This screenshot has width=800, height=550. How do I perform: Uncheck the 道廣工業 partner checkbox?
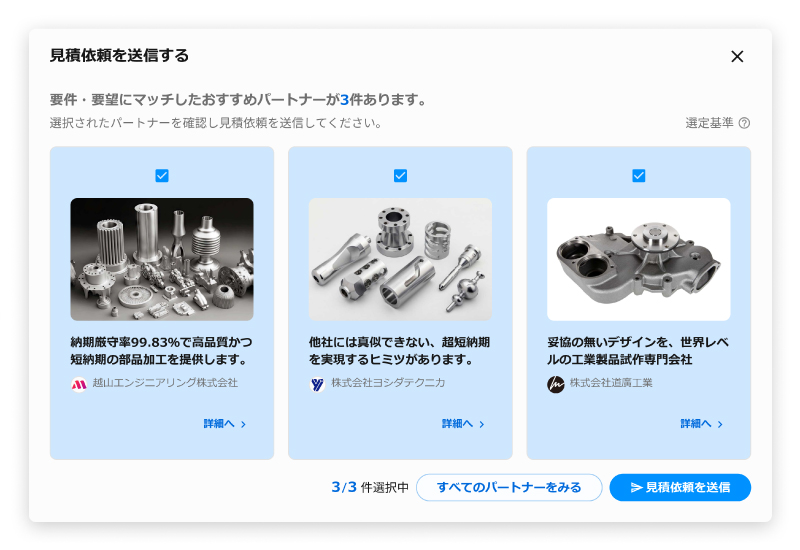tap(639, 176)
